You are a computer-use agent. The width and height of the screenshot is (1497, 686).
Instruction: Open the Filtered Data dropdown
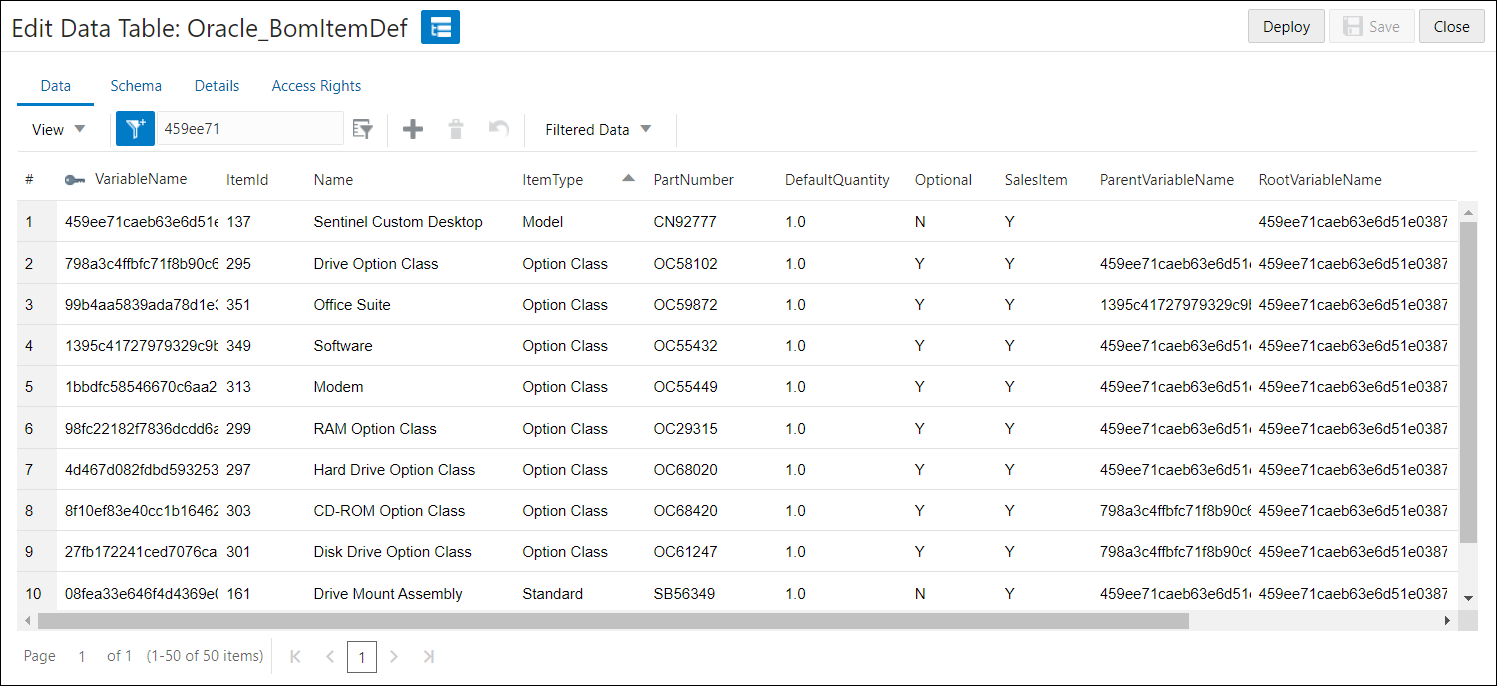(589, 129)
